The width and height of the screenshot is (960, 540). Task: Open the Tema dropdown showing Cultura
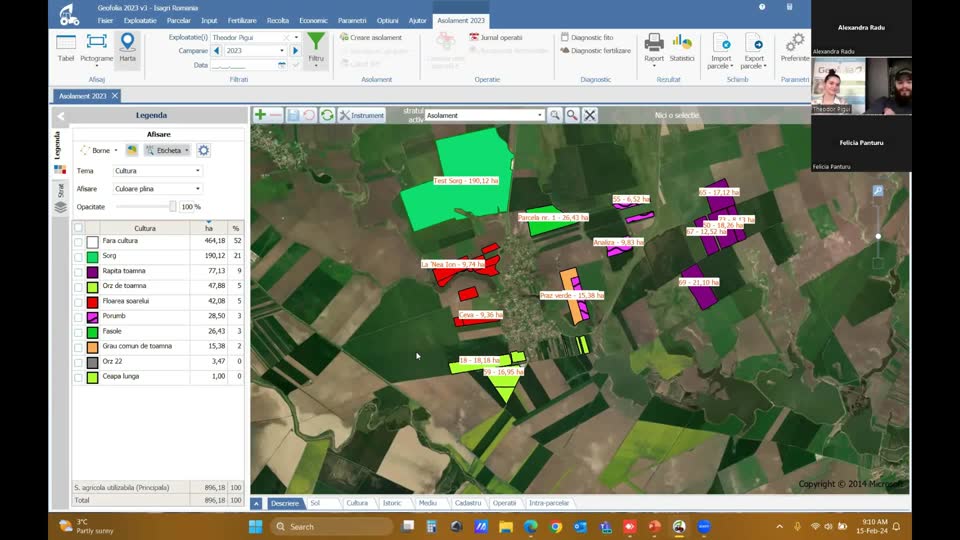click(157, 171)
